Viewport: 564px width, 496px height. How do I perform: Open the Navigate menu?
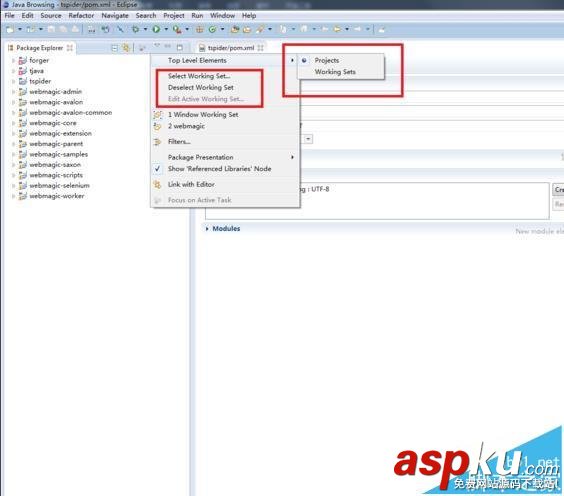pyautogui.click(x=115, y=15)
